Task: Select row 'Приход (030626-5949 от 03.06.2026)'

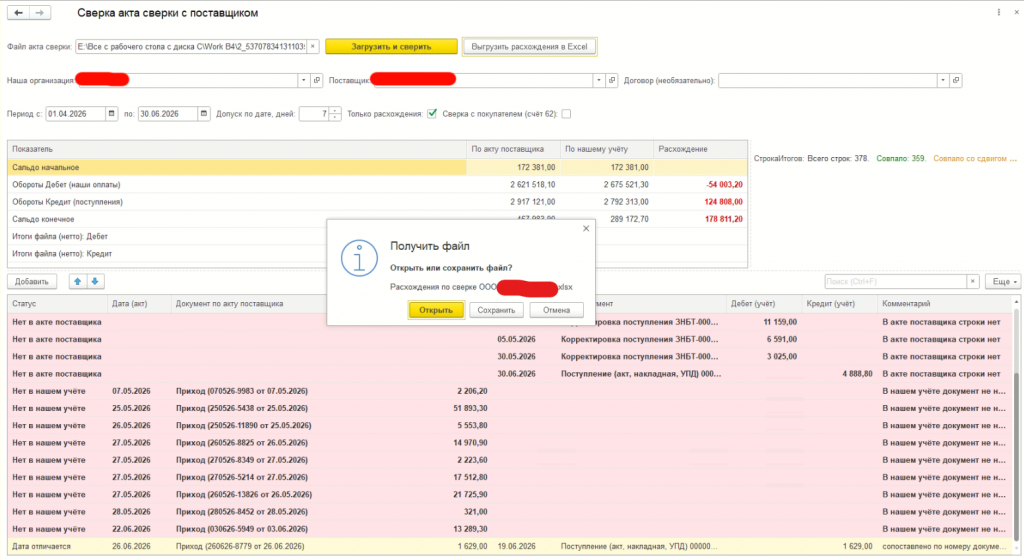Action: (510, 529)
